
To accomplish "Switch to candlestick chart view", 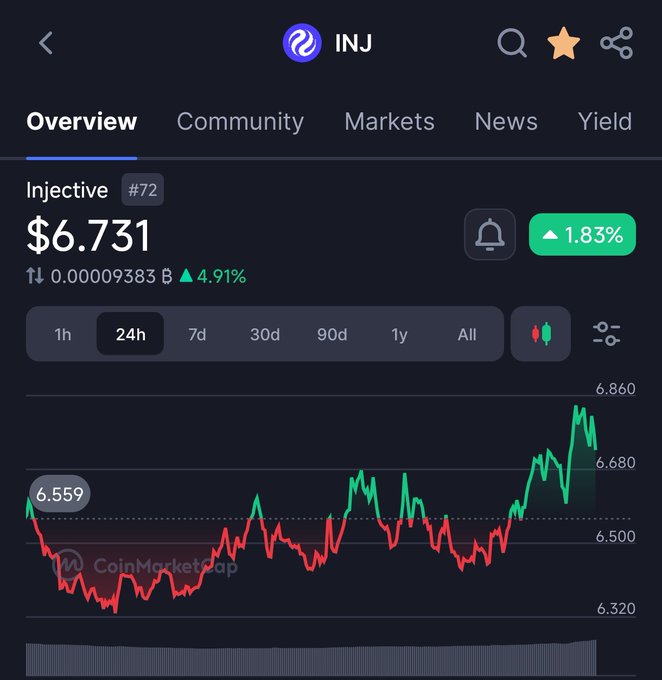I will click(541, 334).
